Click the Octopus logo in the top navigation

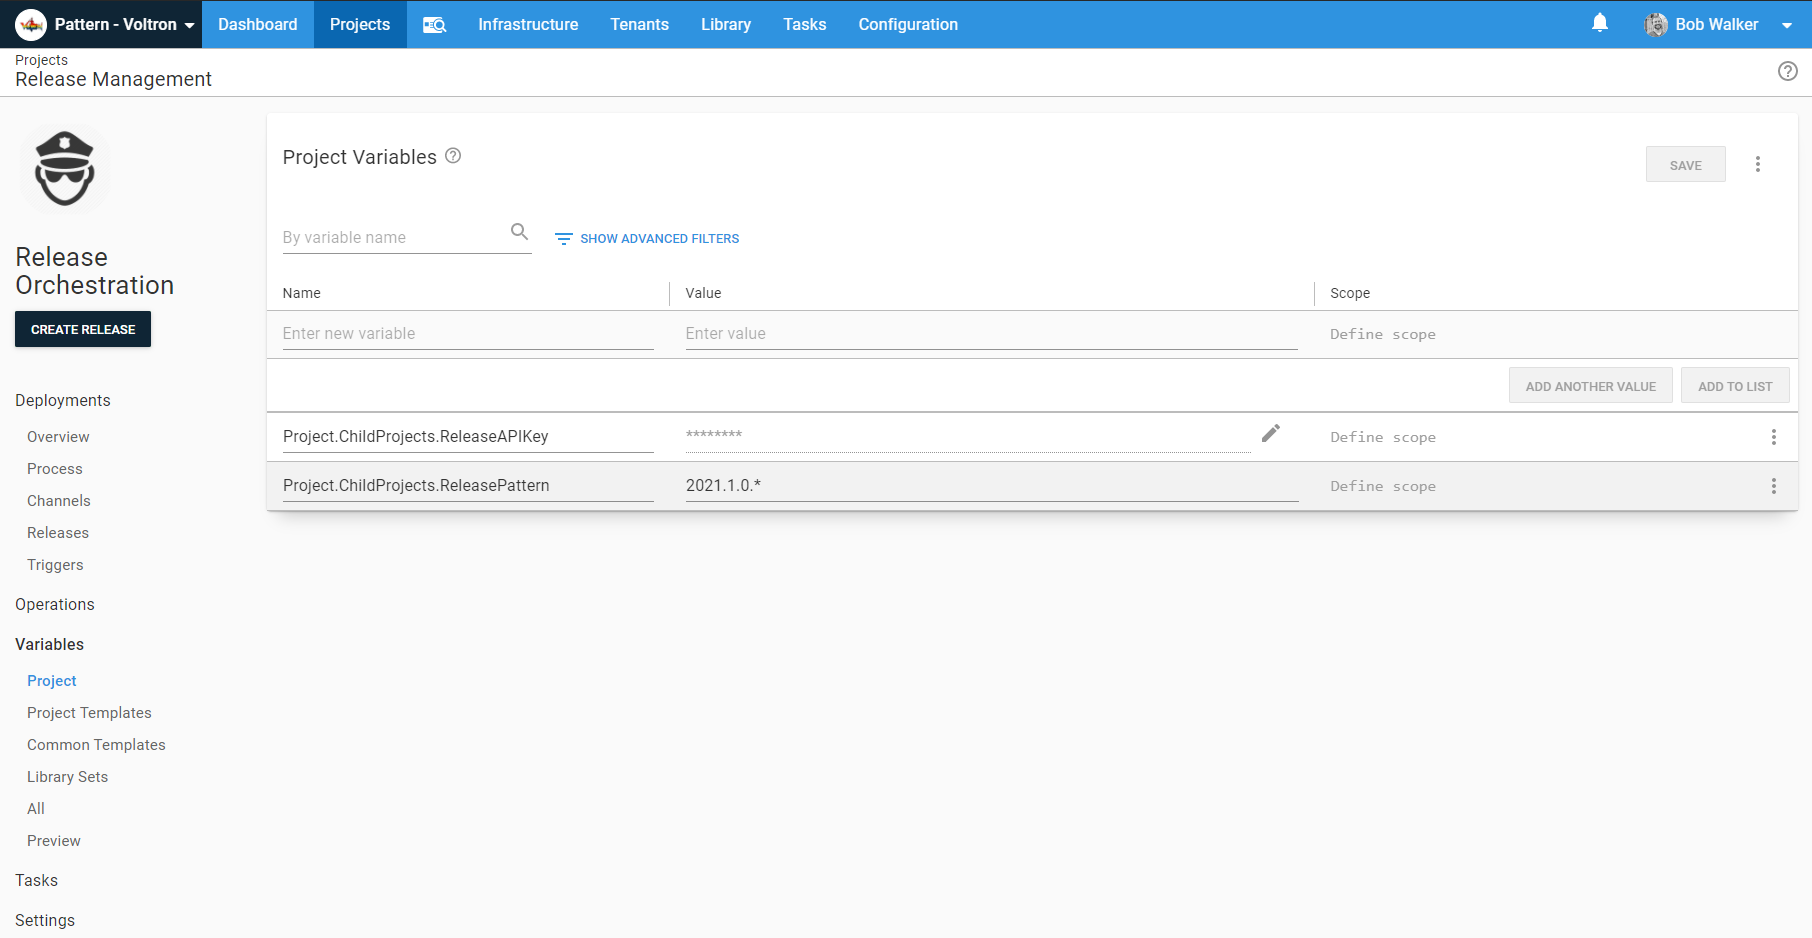(x=29, y=24)
